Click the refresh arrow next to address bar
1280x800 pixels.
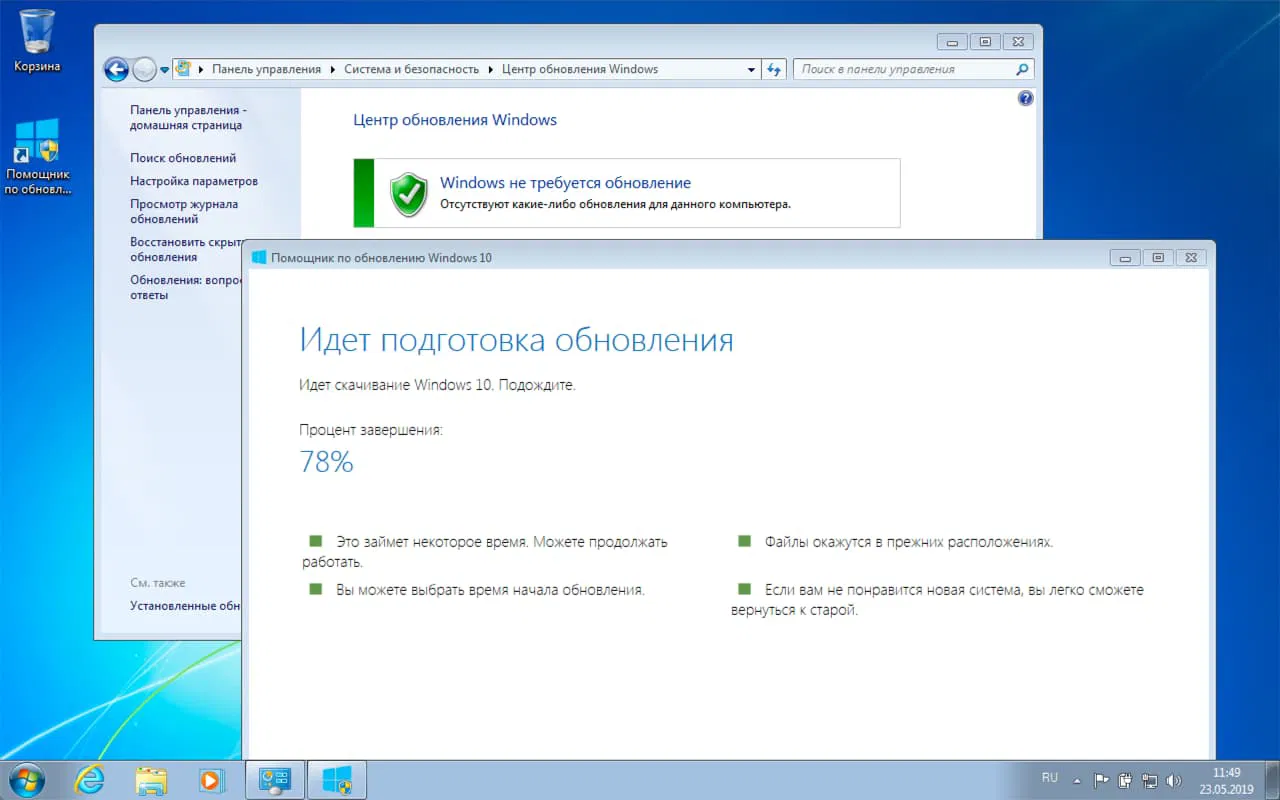pyautogui.click(x=774, y=69)
